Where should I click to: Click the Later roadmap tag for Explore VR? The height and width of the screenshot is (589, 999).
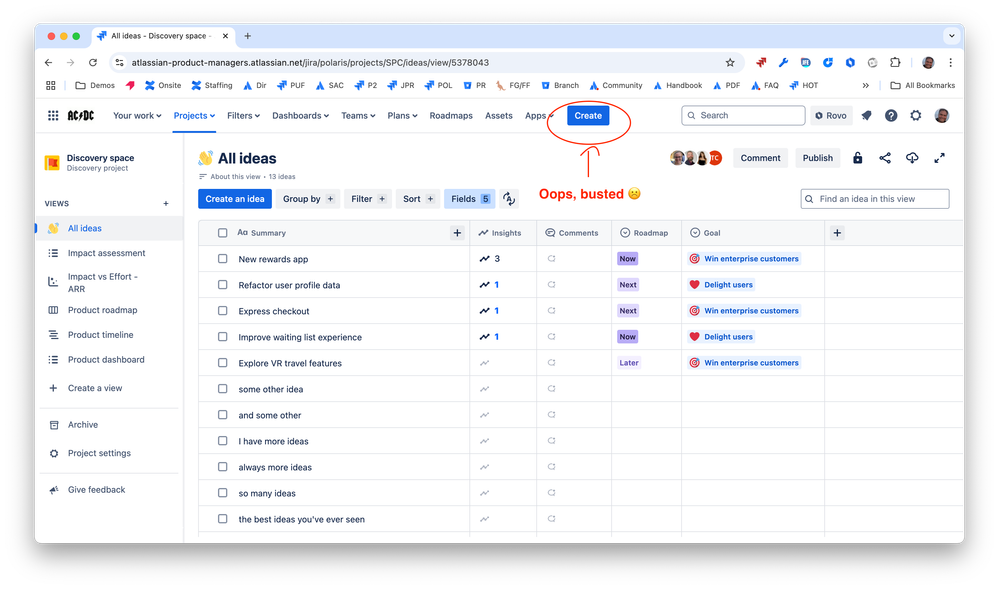[629, 363]
